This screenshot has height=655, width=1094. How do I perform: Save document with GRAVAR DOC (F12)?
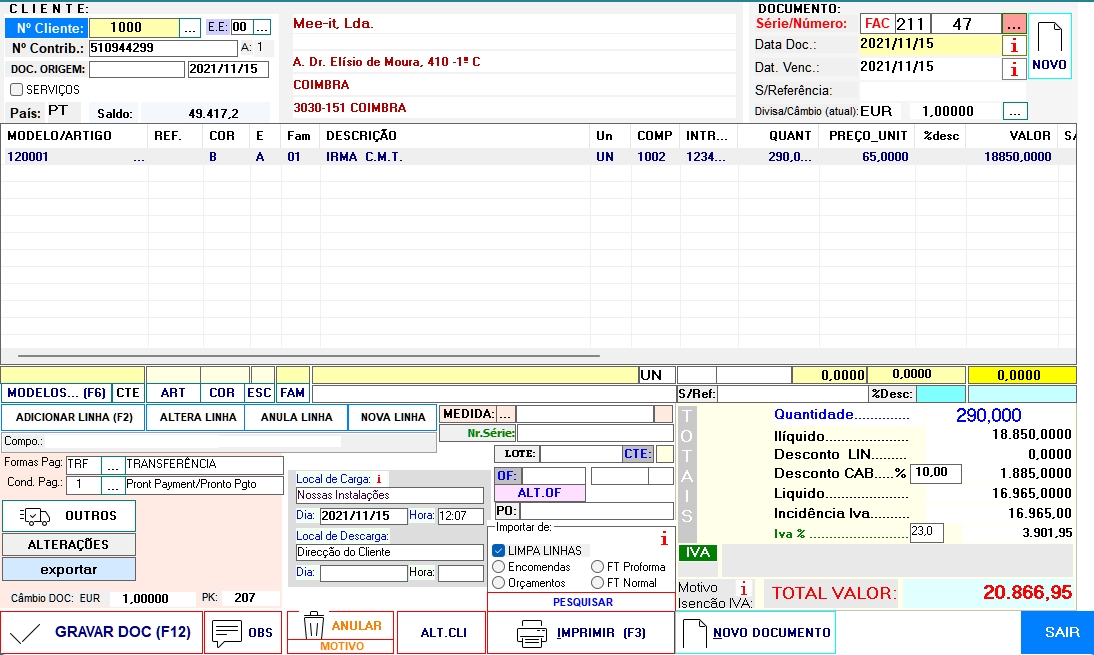point(101,632)
